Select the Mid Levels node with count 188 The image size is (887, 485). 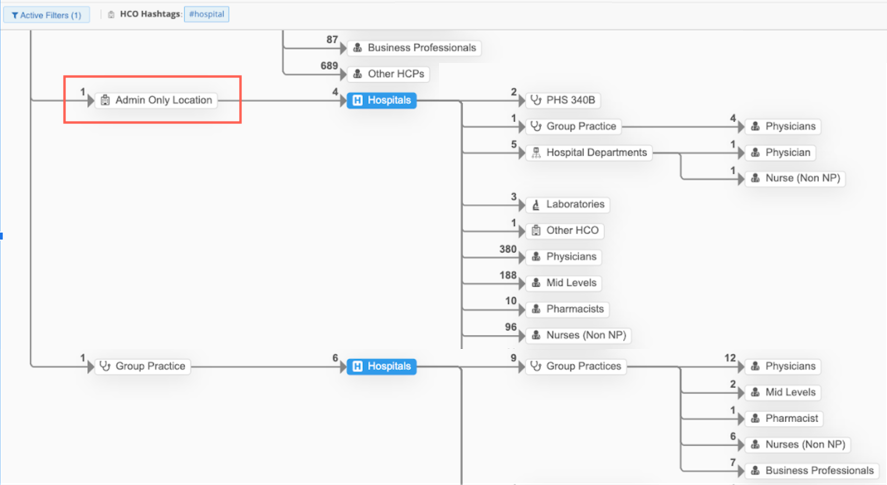tap(566, 283)
